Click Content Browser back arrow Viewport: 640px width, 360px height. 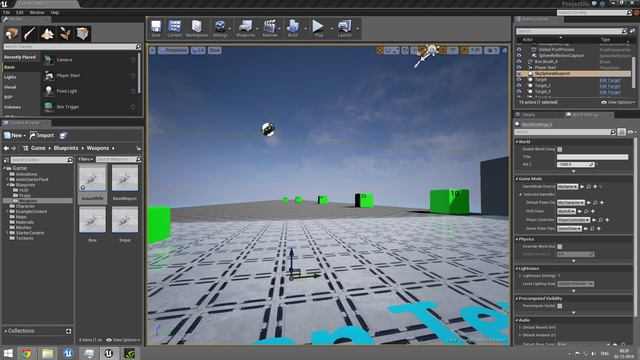(x=6, y=148)
